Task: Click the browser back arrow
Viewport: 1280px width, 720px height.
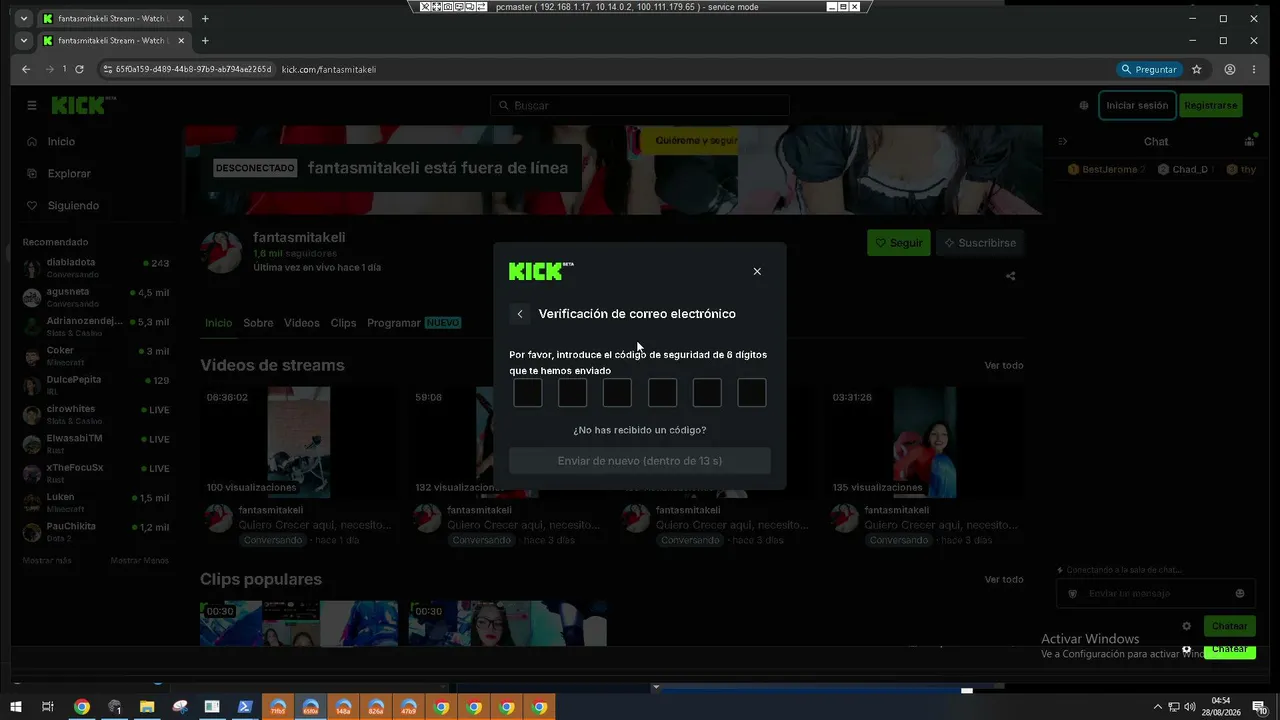Action: [27, 69]
